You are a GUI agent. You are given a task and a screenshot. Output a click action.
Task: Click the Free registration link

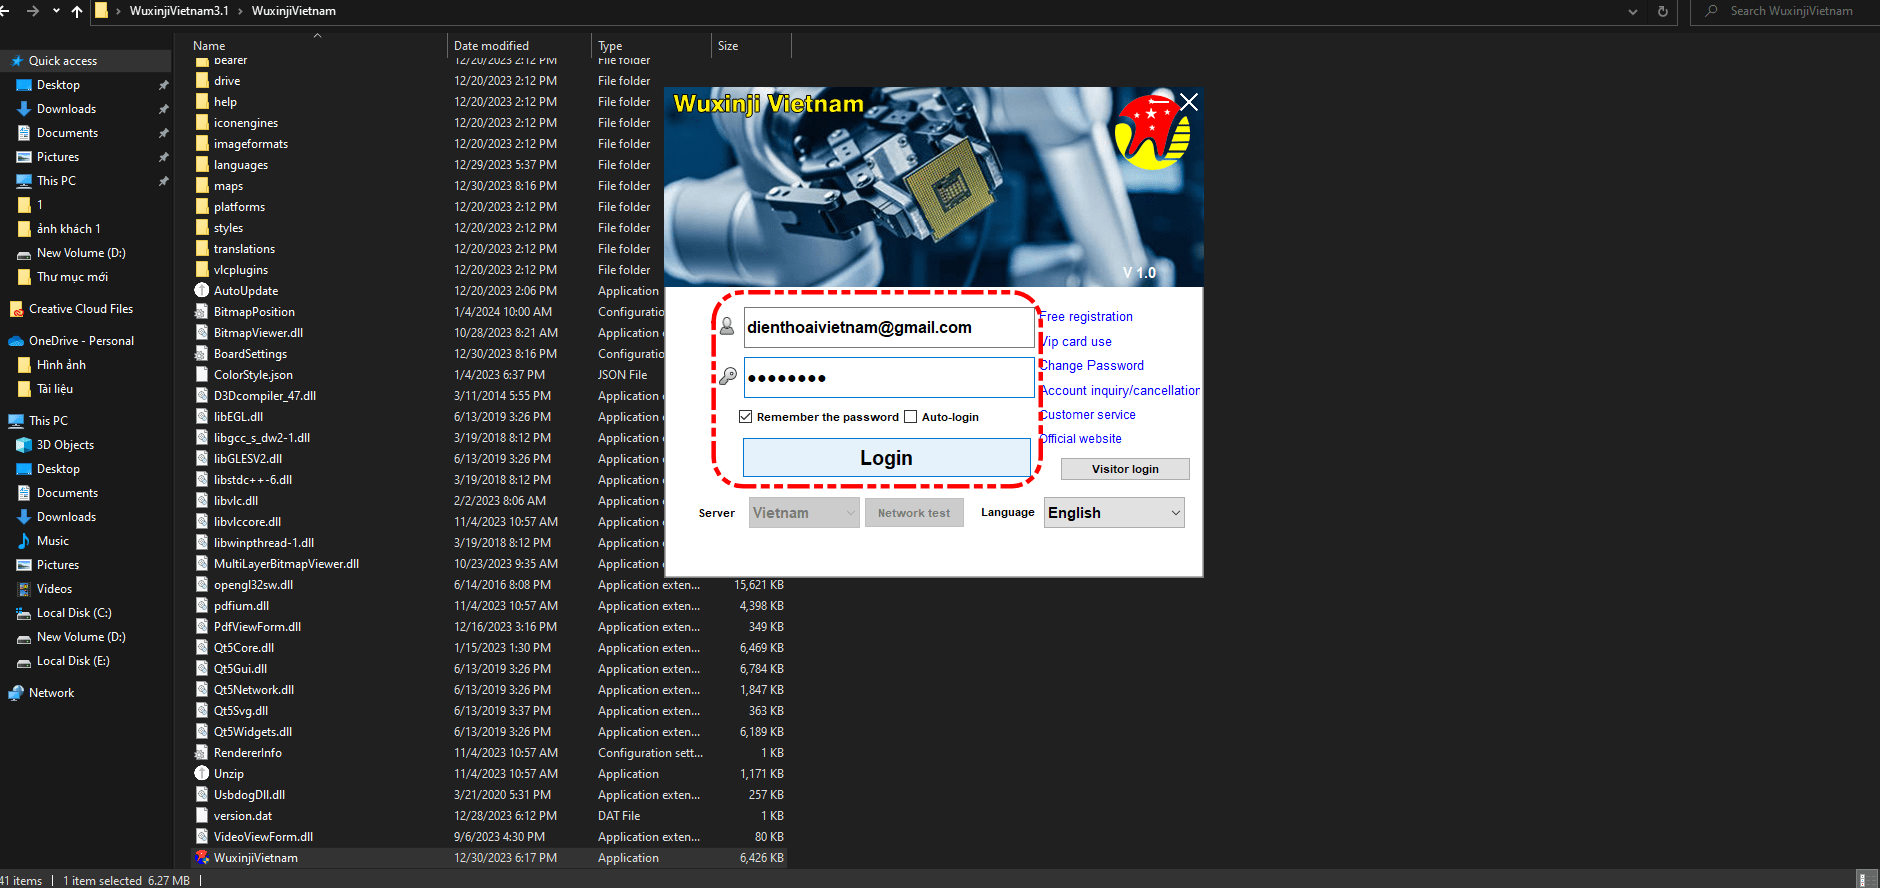1086,317
